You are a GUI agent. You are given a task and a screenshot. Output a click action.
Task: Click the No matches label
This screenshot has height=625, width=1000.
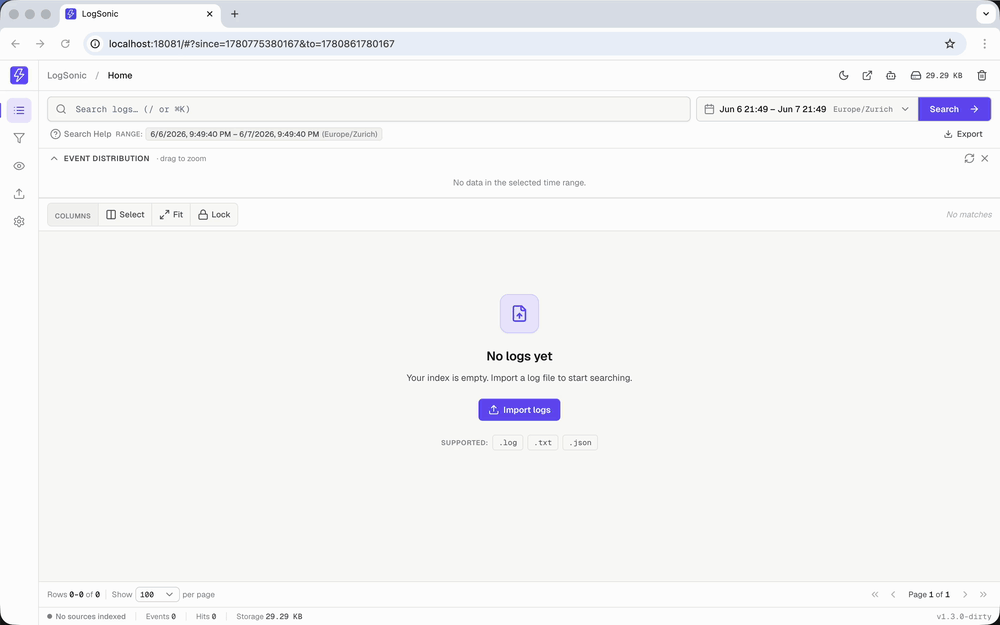pos(969,215)
